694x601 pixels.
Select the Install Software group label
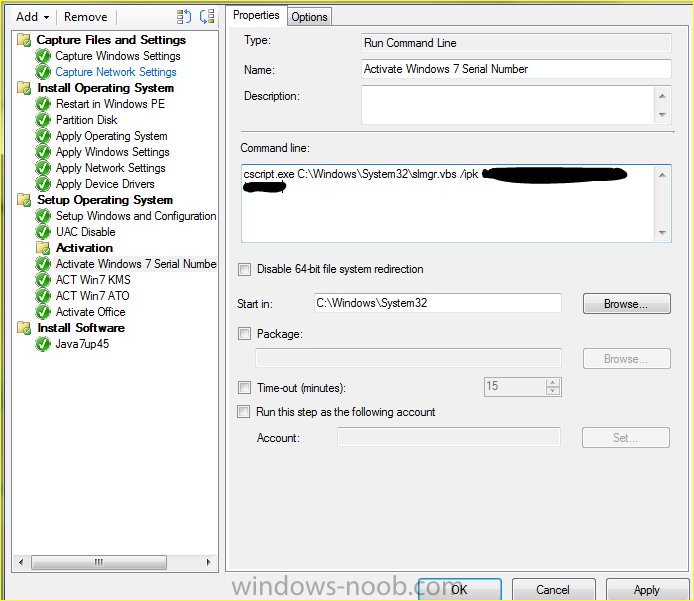pos(81,328)
